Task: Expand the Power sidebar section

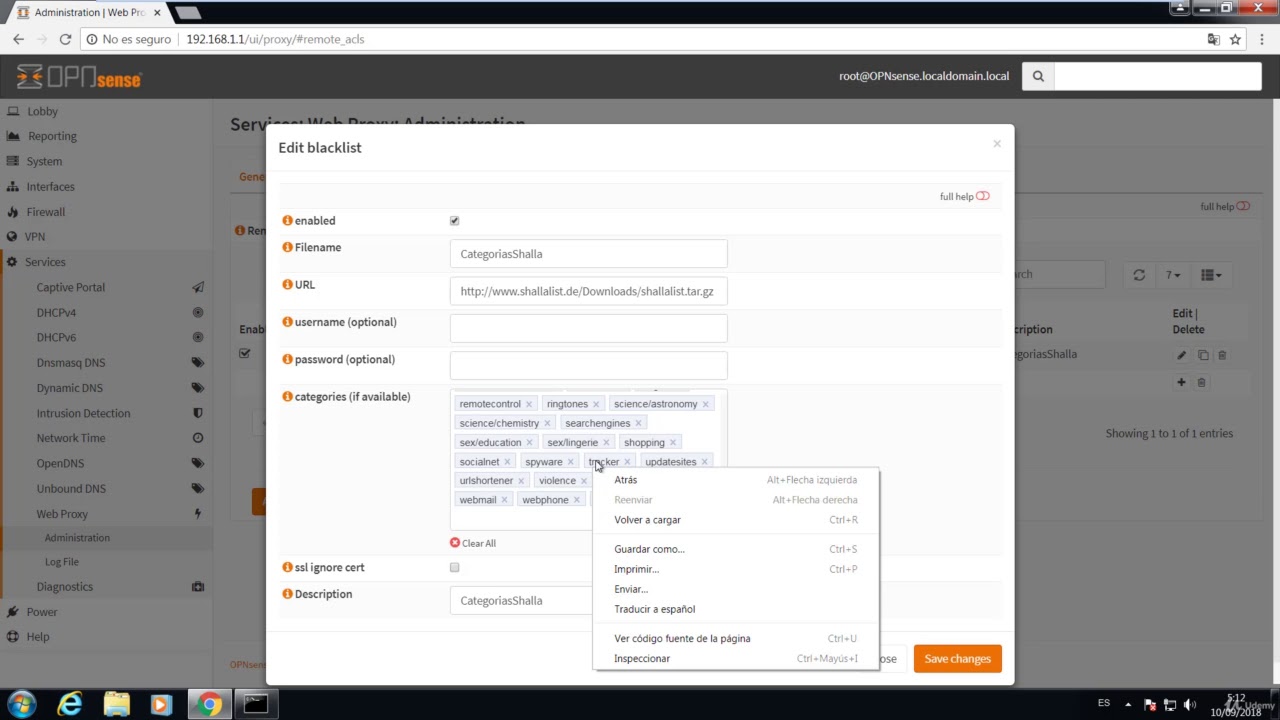Action: [x=106, y=612]
